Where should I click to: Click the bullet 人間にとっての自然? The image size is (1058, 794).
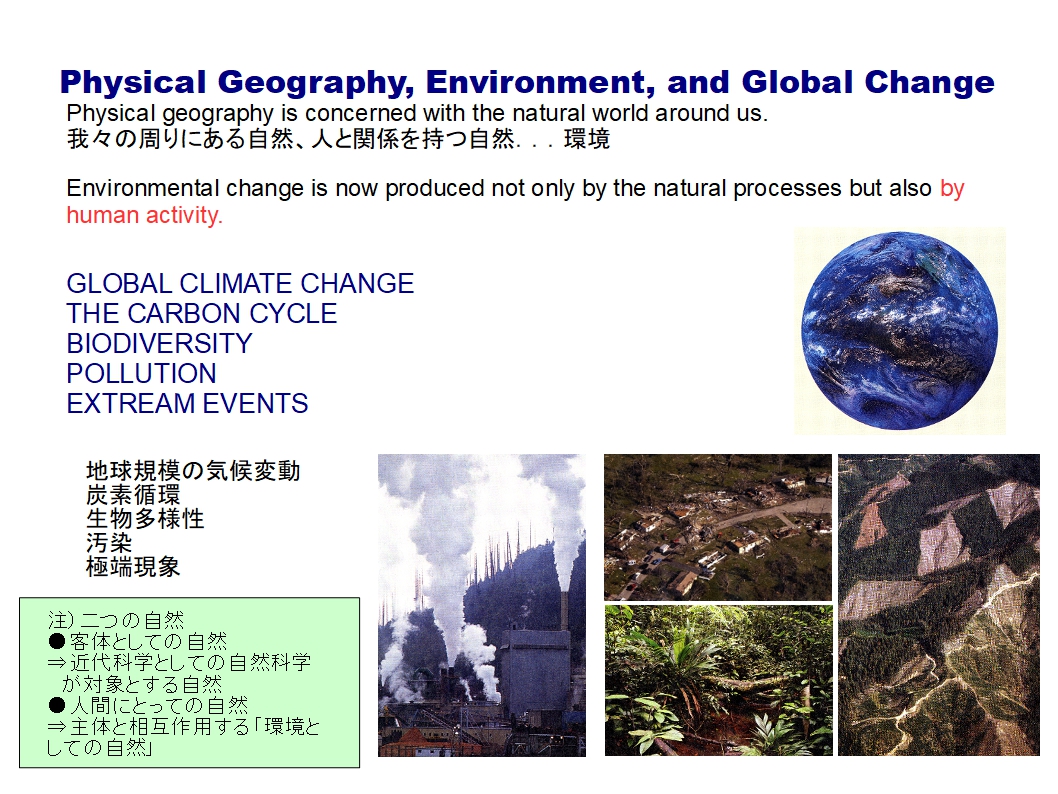148,706
